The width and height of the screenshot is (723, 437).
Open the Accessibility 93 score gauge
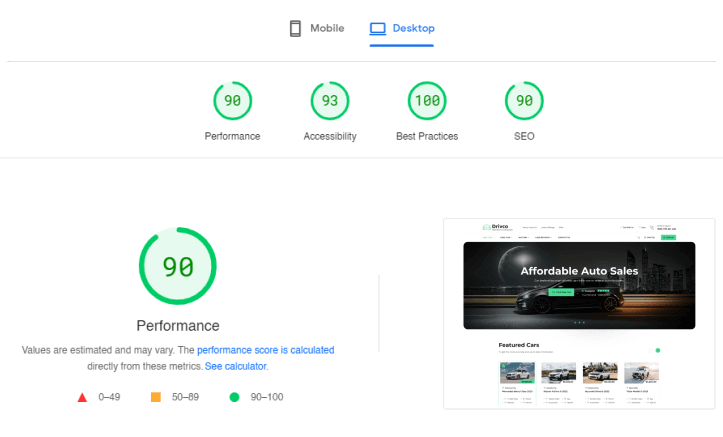[x=330, y=100]
